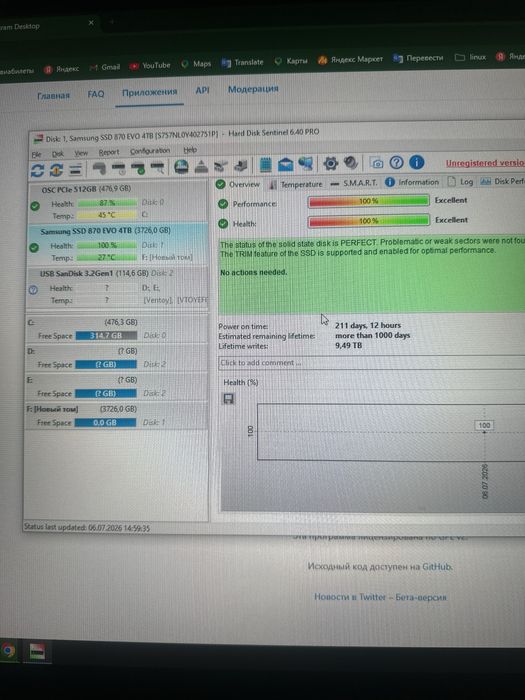Select OSC PCIe 512GB disk entry
Viewport: 525px width, 700px height.
[118, 203]
